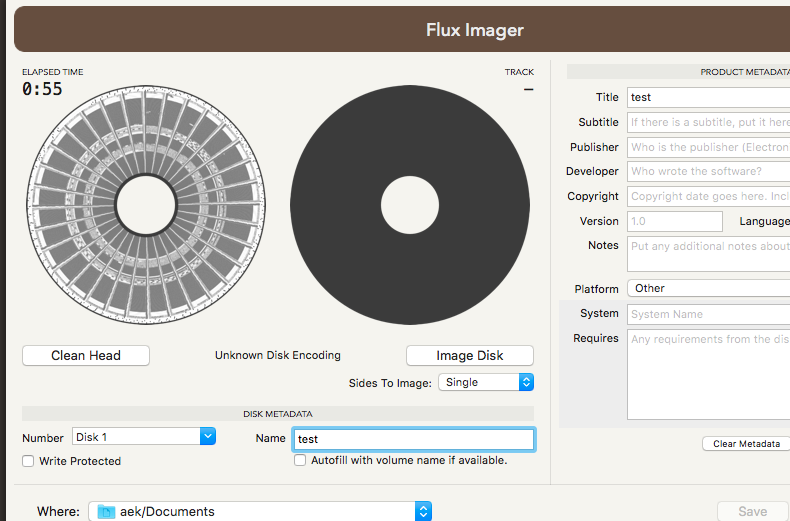Toggle Autofill with volume name checkbox
The width and height of the screenshot is (790, 521).
click(x=300, y=460)
